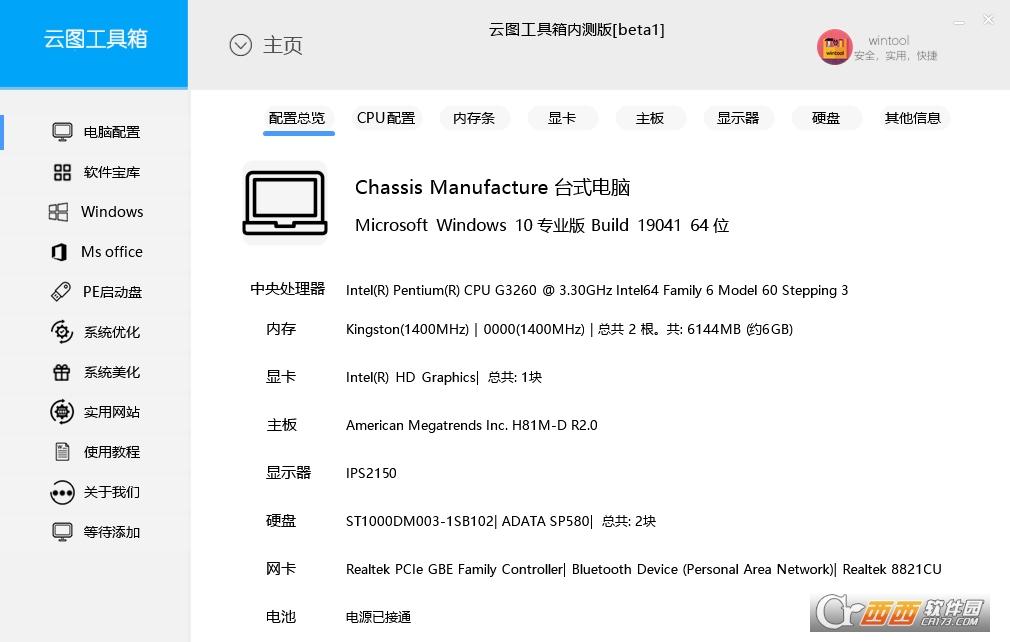Click the 电脑配置 monitor icon in sidebar
This screenshot has width=1010, height=642.
(x=62, y=132)
